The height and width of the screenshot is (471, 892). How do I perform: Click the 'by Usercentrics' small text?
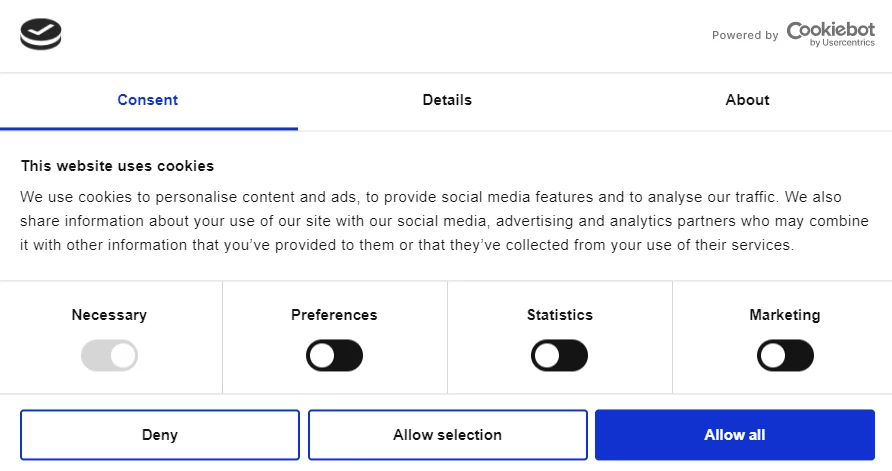pyautogui.click(x=842, y=43)
